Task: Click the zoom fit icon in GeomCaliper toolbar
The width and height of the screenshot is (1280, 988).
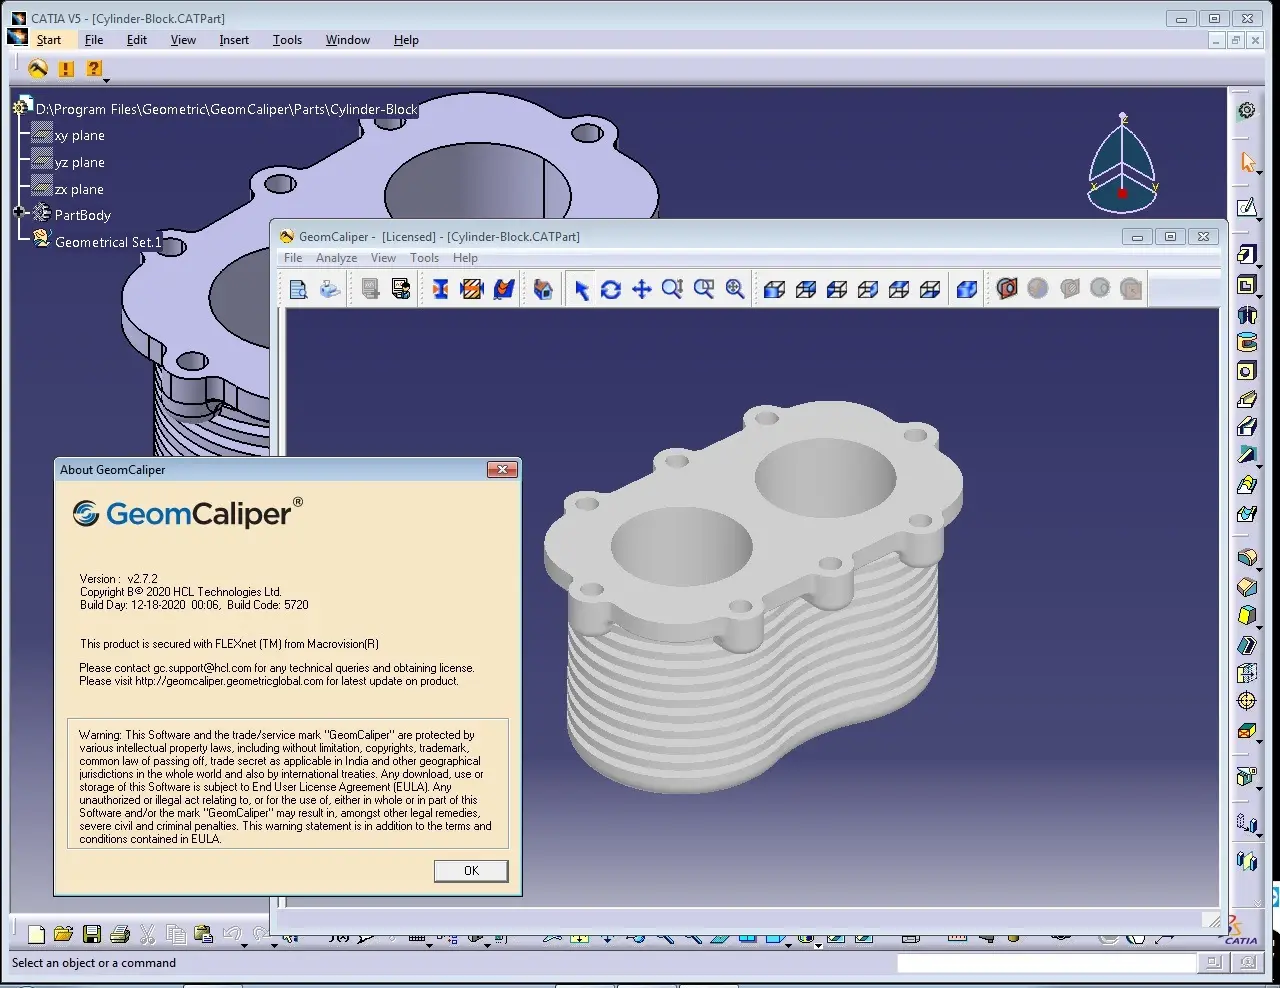Action: (735, 289)
